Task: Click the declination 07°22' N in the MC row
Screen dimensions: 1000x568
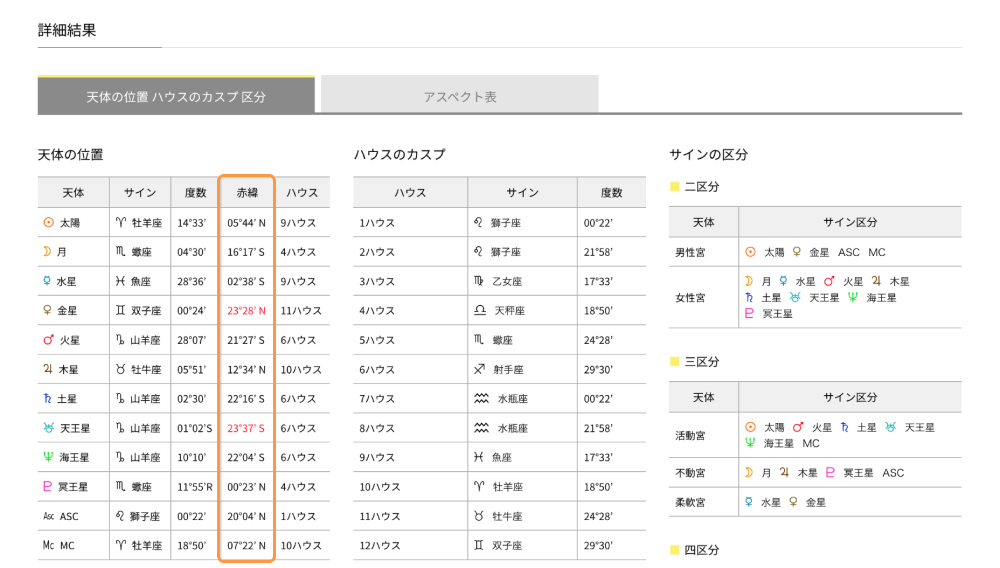Action: [x=246, y=545]
